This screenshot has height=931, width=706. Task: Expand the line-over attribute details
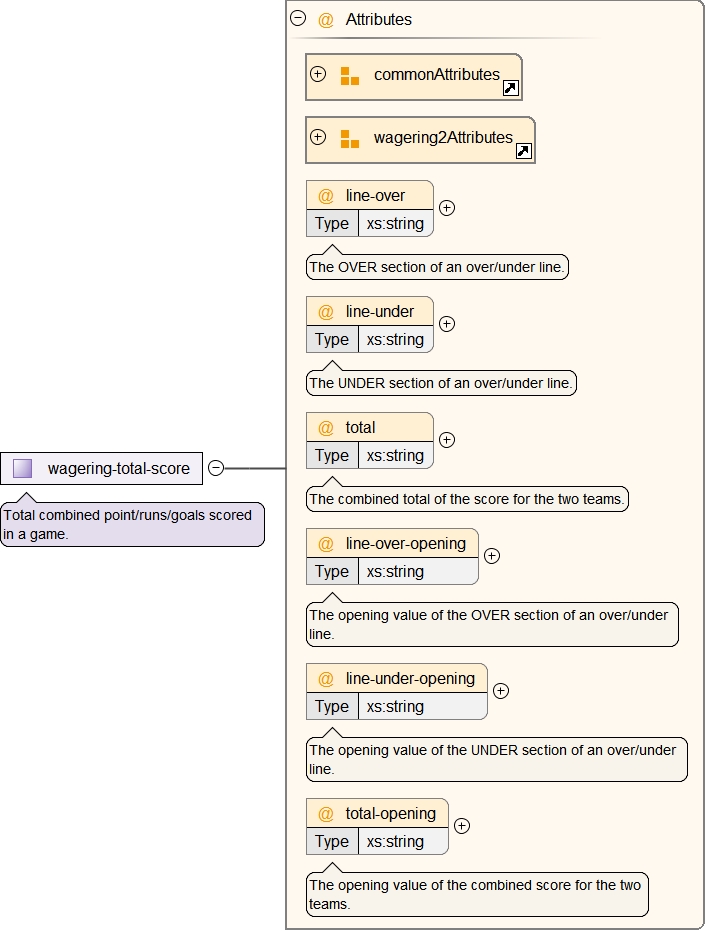(447, 208)
